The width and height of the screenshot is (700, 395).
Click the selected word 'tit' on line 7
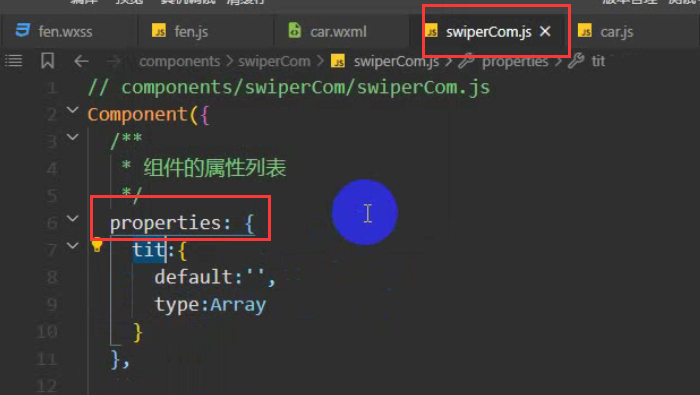[149, 250]
